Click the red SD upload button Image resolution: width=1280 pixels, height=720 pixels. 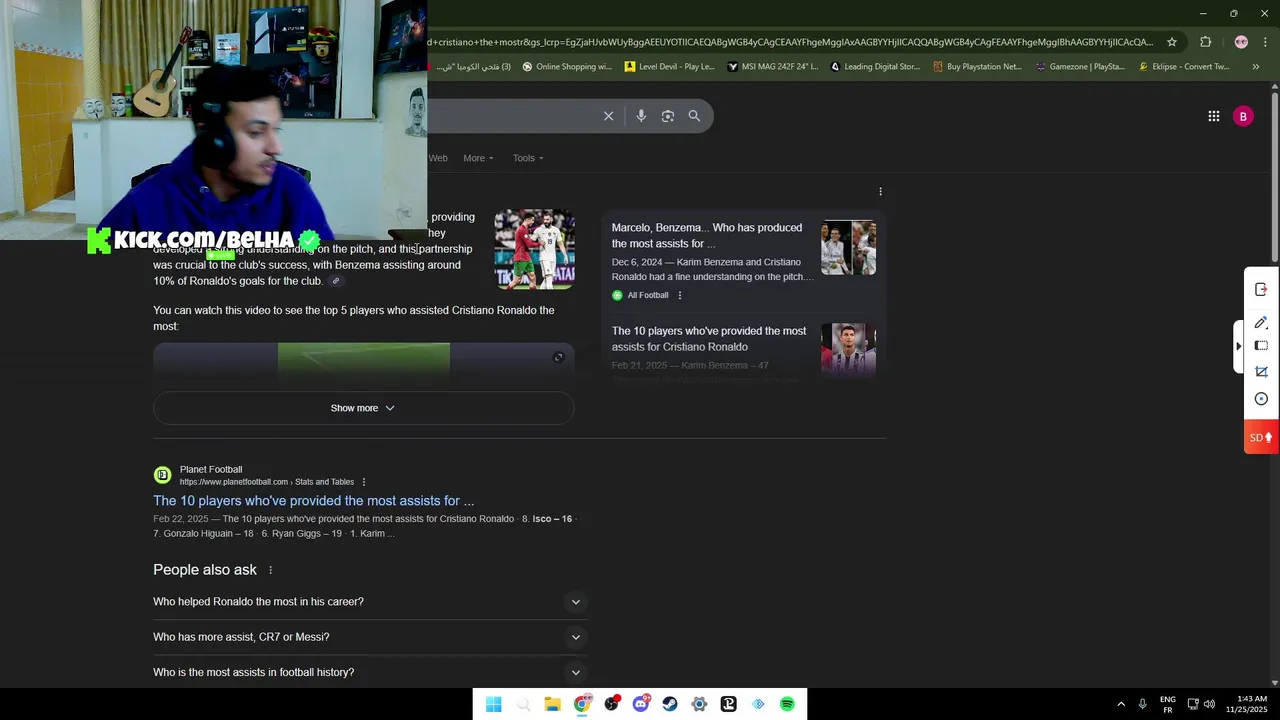click(1261, 437)
